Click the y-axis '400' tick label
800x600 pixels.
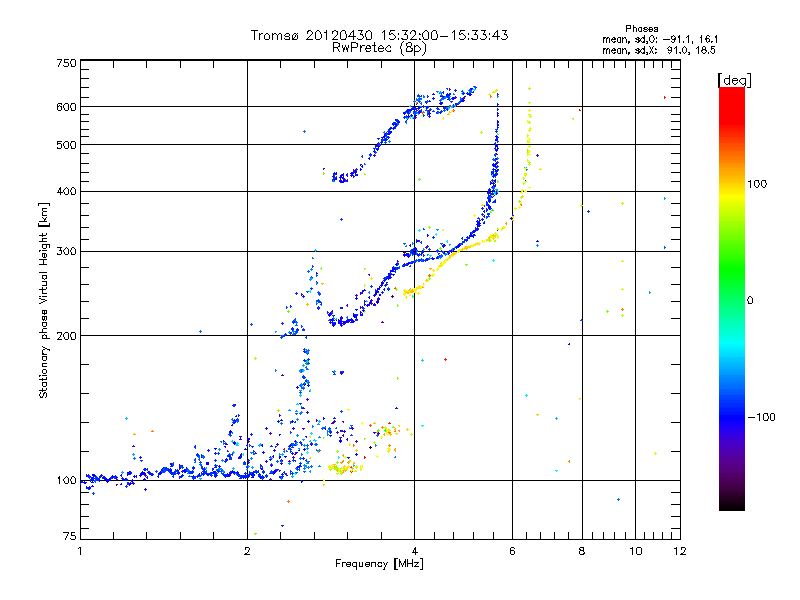66,191
